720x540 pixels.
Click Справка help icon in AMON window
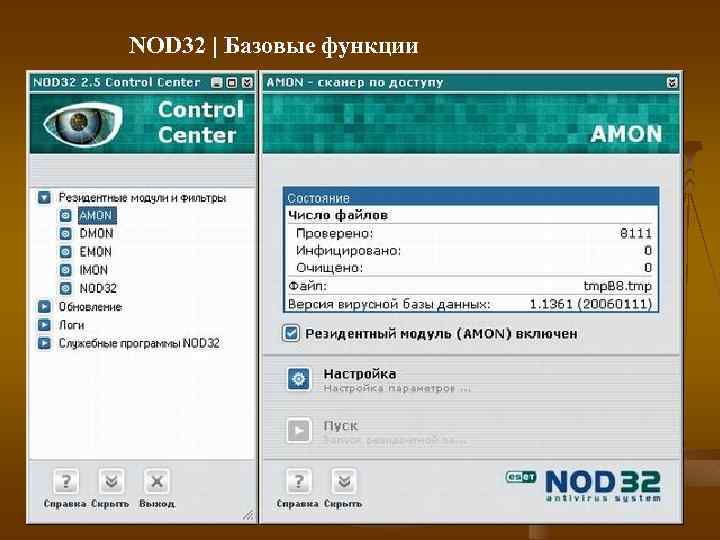point(298,481)
